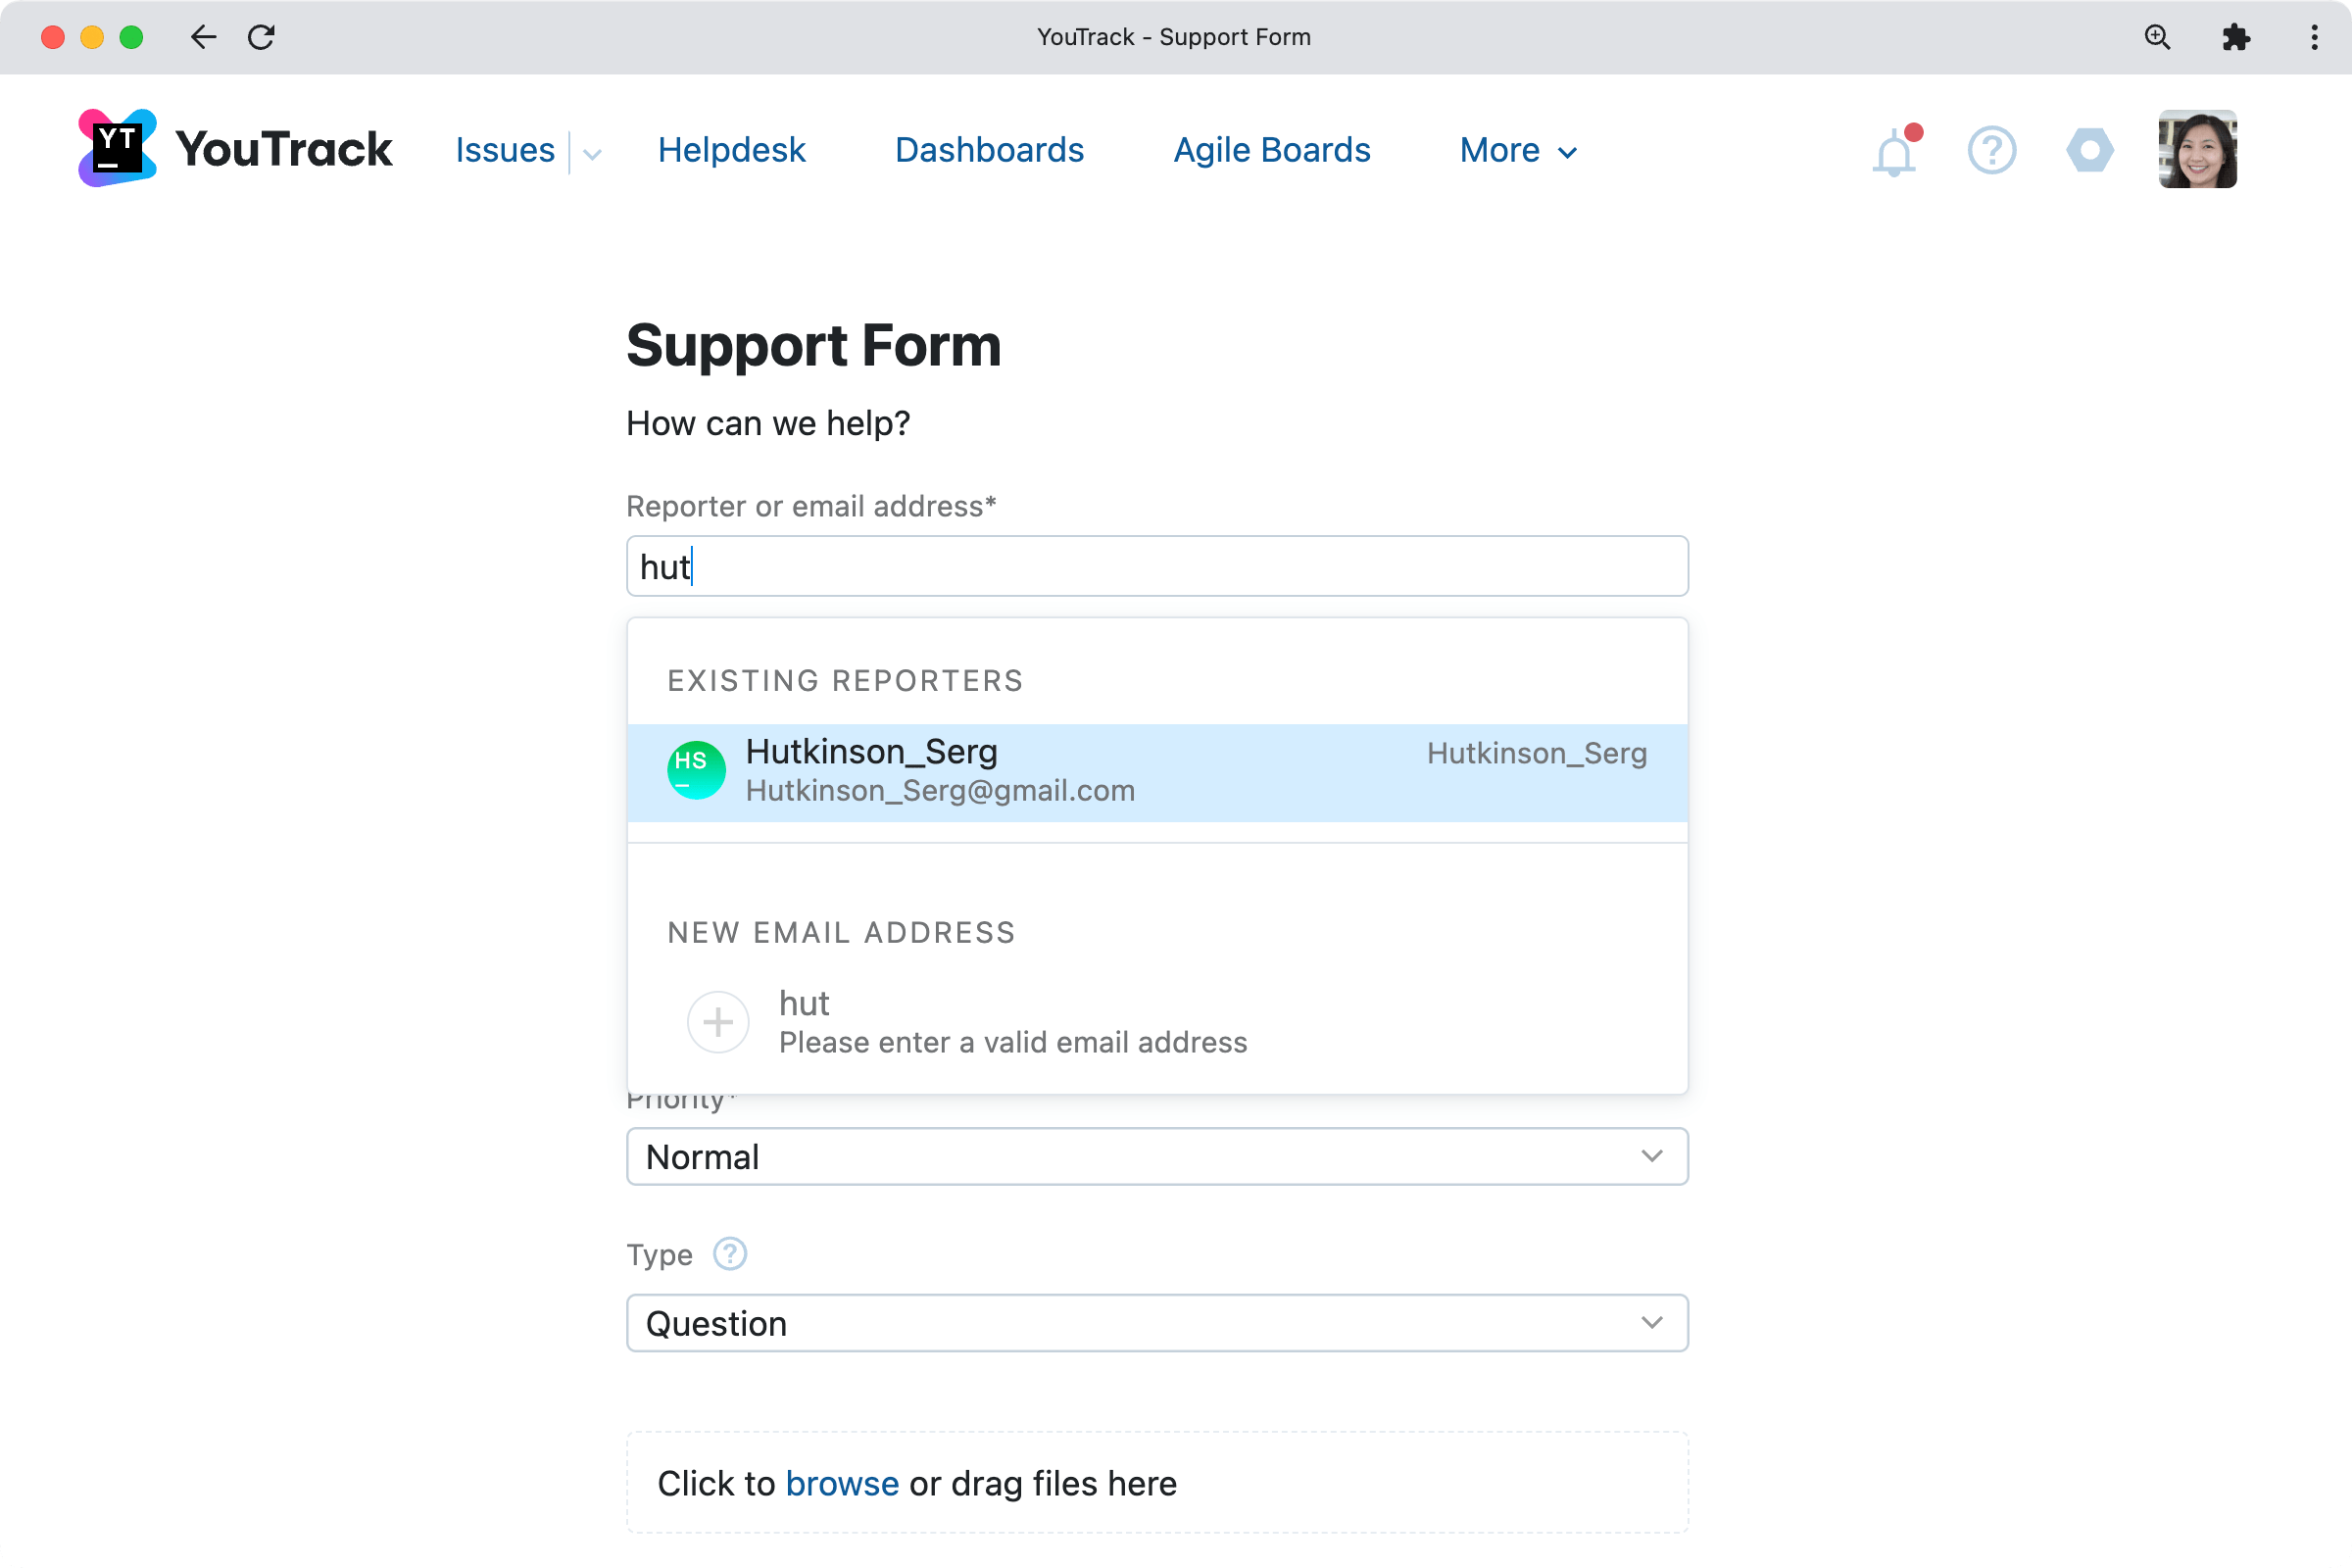Click the Hutkinson_Serg avatar initials badge
The width and height of the screenshot is (2352, 1568).
pos(695,770)
